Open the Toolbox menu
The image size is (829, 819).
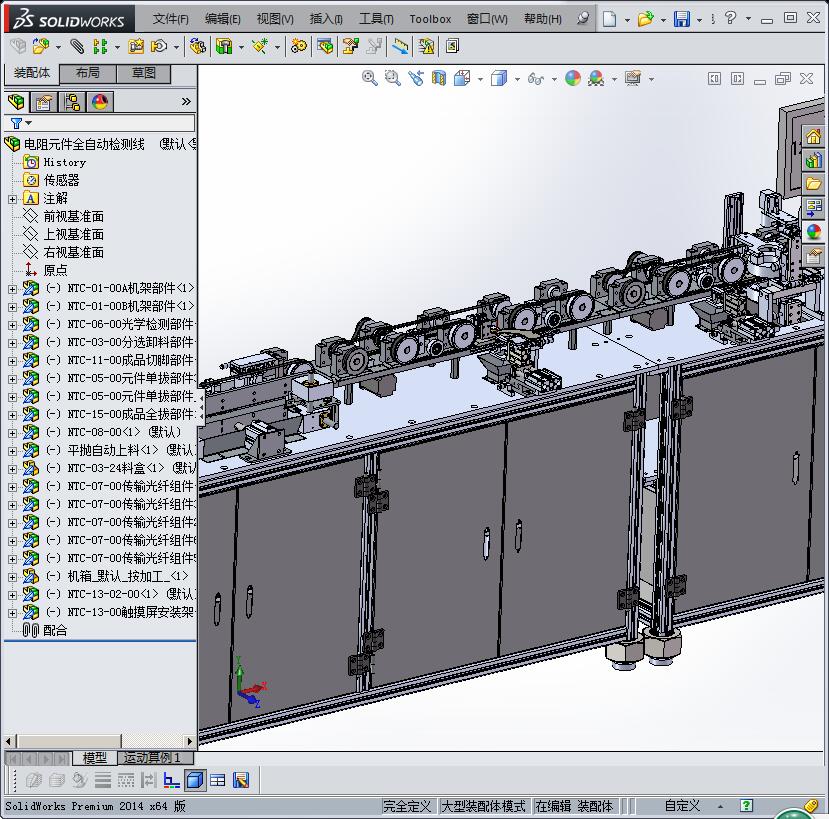pyautogui.click(x=430, y=19)
